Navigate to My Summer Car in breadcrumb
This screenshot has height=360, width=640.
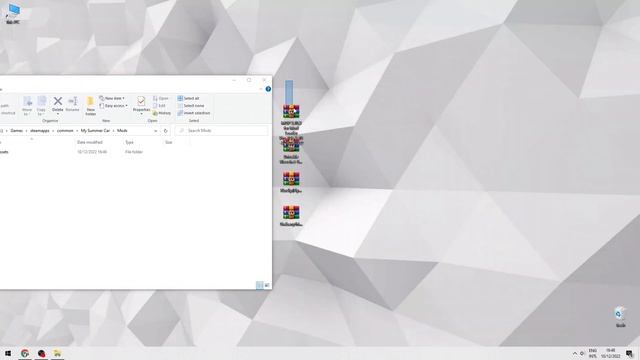coord(95,131)
